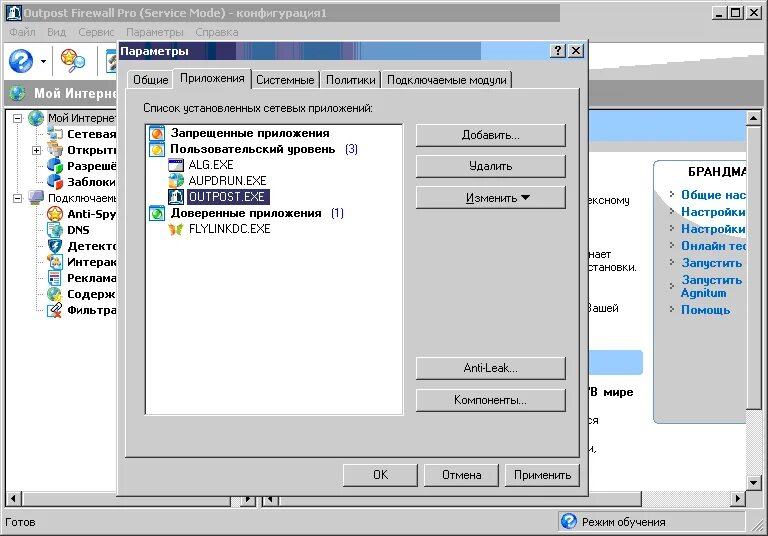Select AUPDRUN.EXE in the list
This screenshot has width=768, height=536.
tap(227, 181)
